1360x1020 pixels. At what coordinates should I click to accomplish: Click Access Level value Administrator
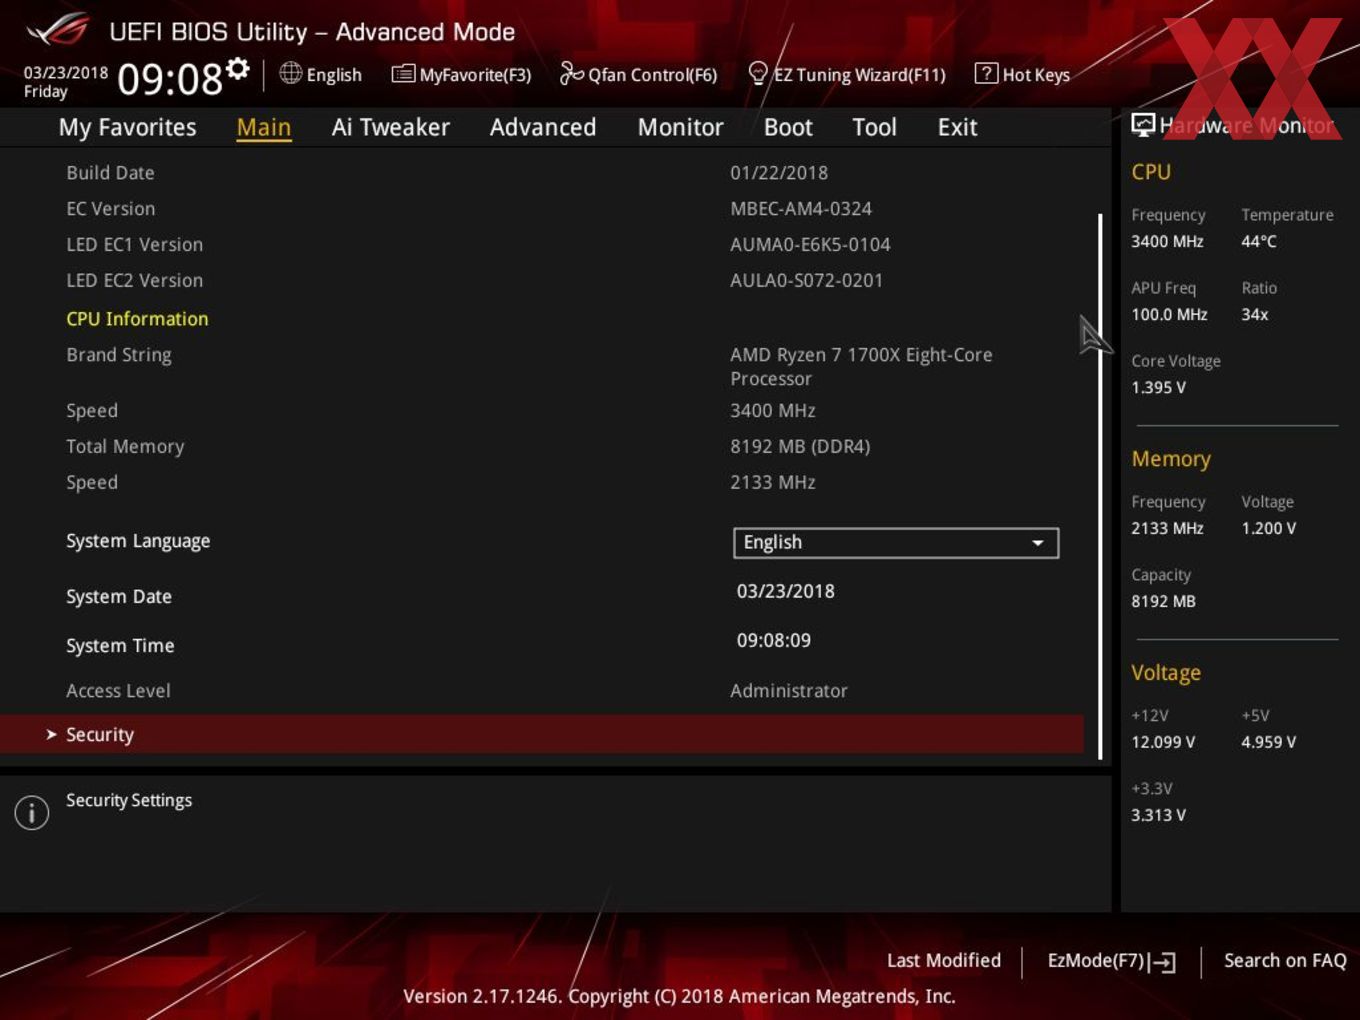click(x=789, y=690)
